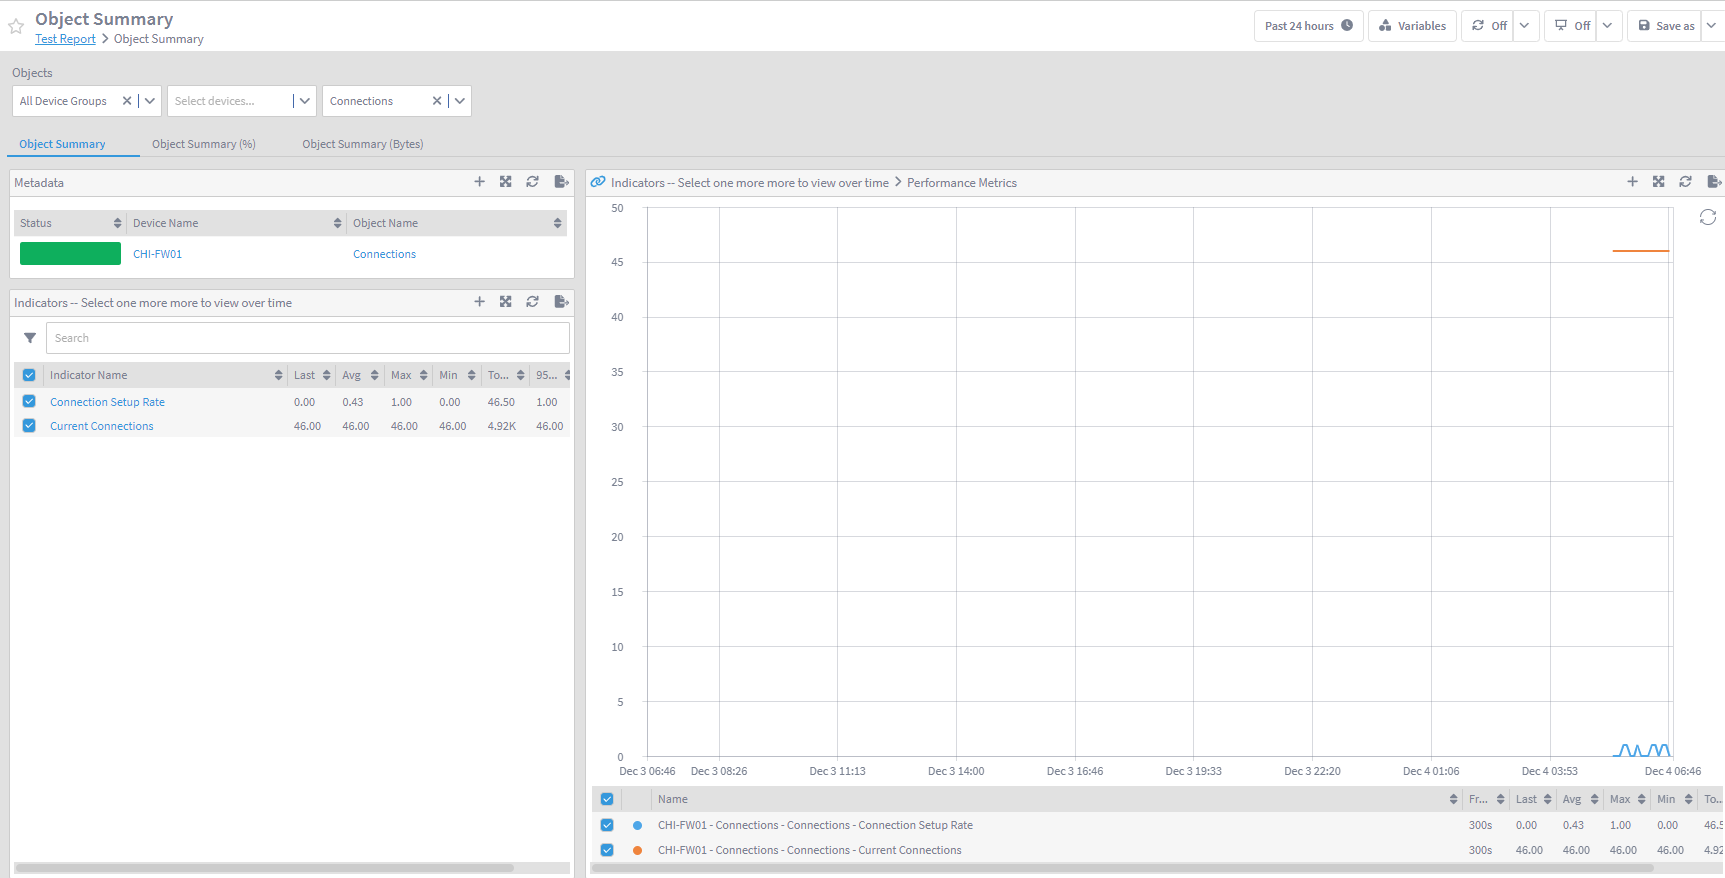Refresh the Metadata panel
Screen dimensions: 1725x878
click(x=533, y=182)
